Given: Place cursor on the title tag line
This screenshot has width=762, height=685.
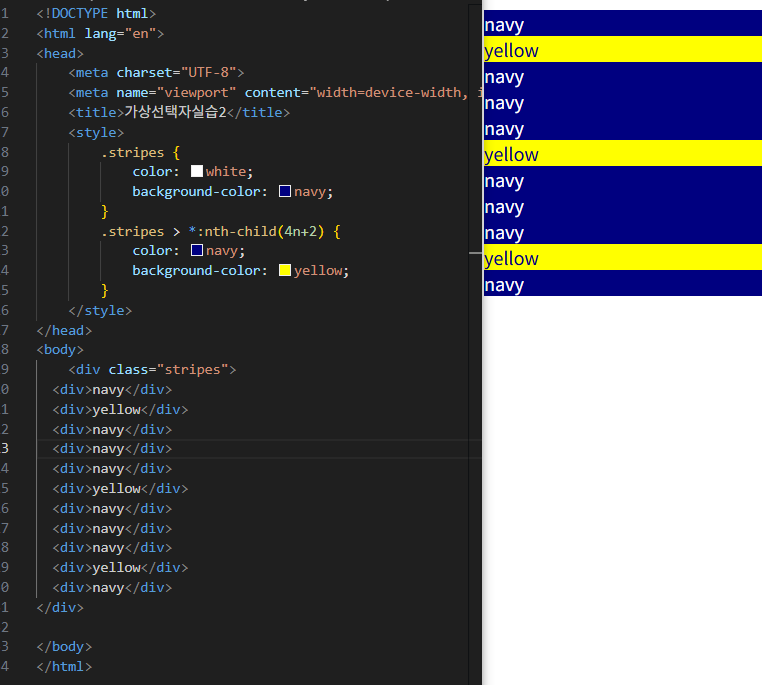Looking at the screenshot, I should 179,112.
